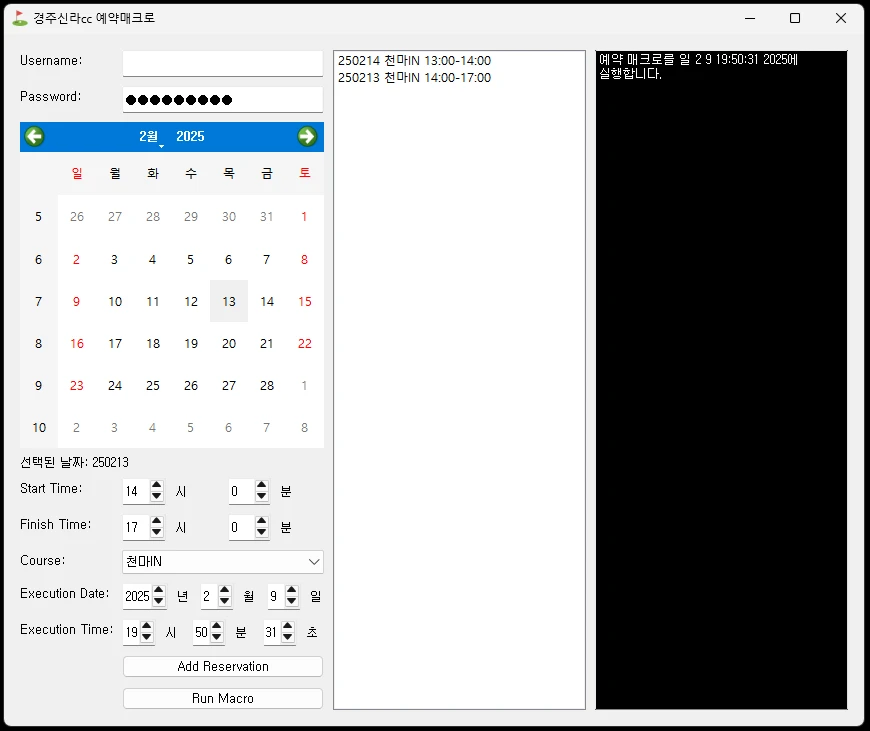Decrease the Finish Time minute value

(x=262, y=533)
